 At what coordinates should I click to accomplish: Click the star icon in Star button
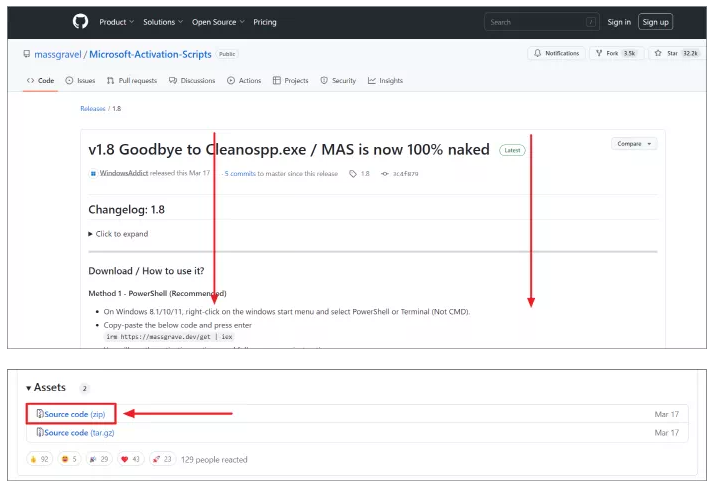click(658, 53)
